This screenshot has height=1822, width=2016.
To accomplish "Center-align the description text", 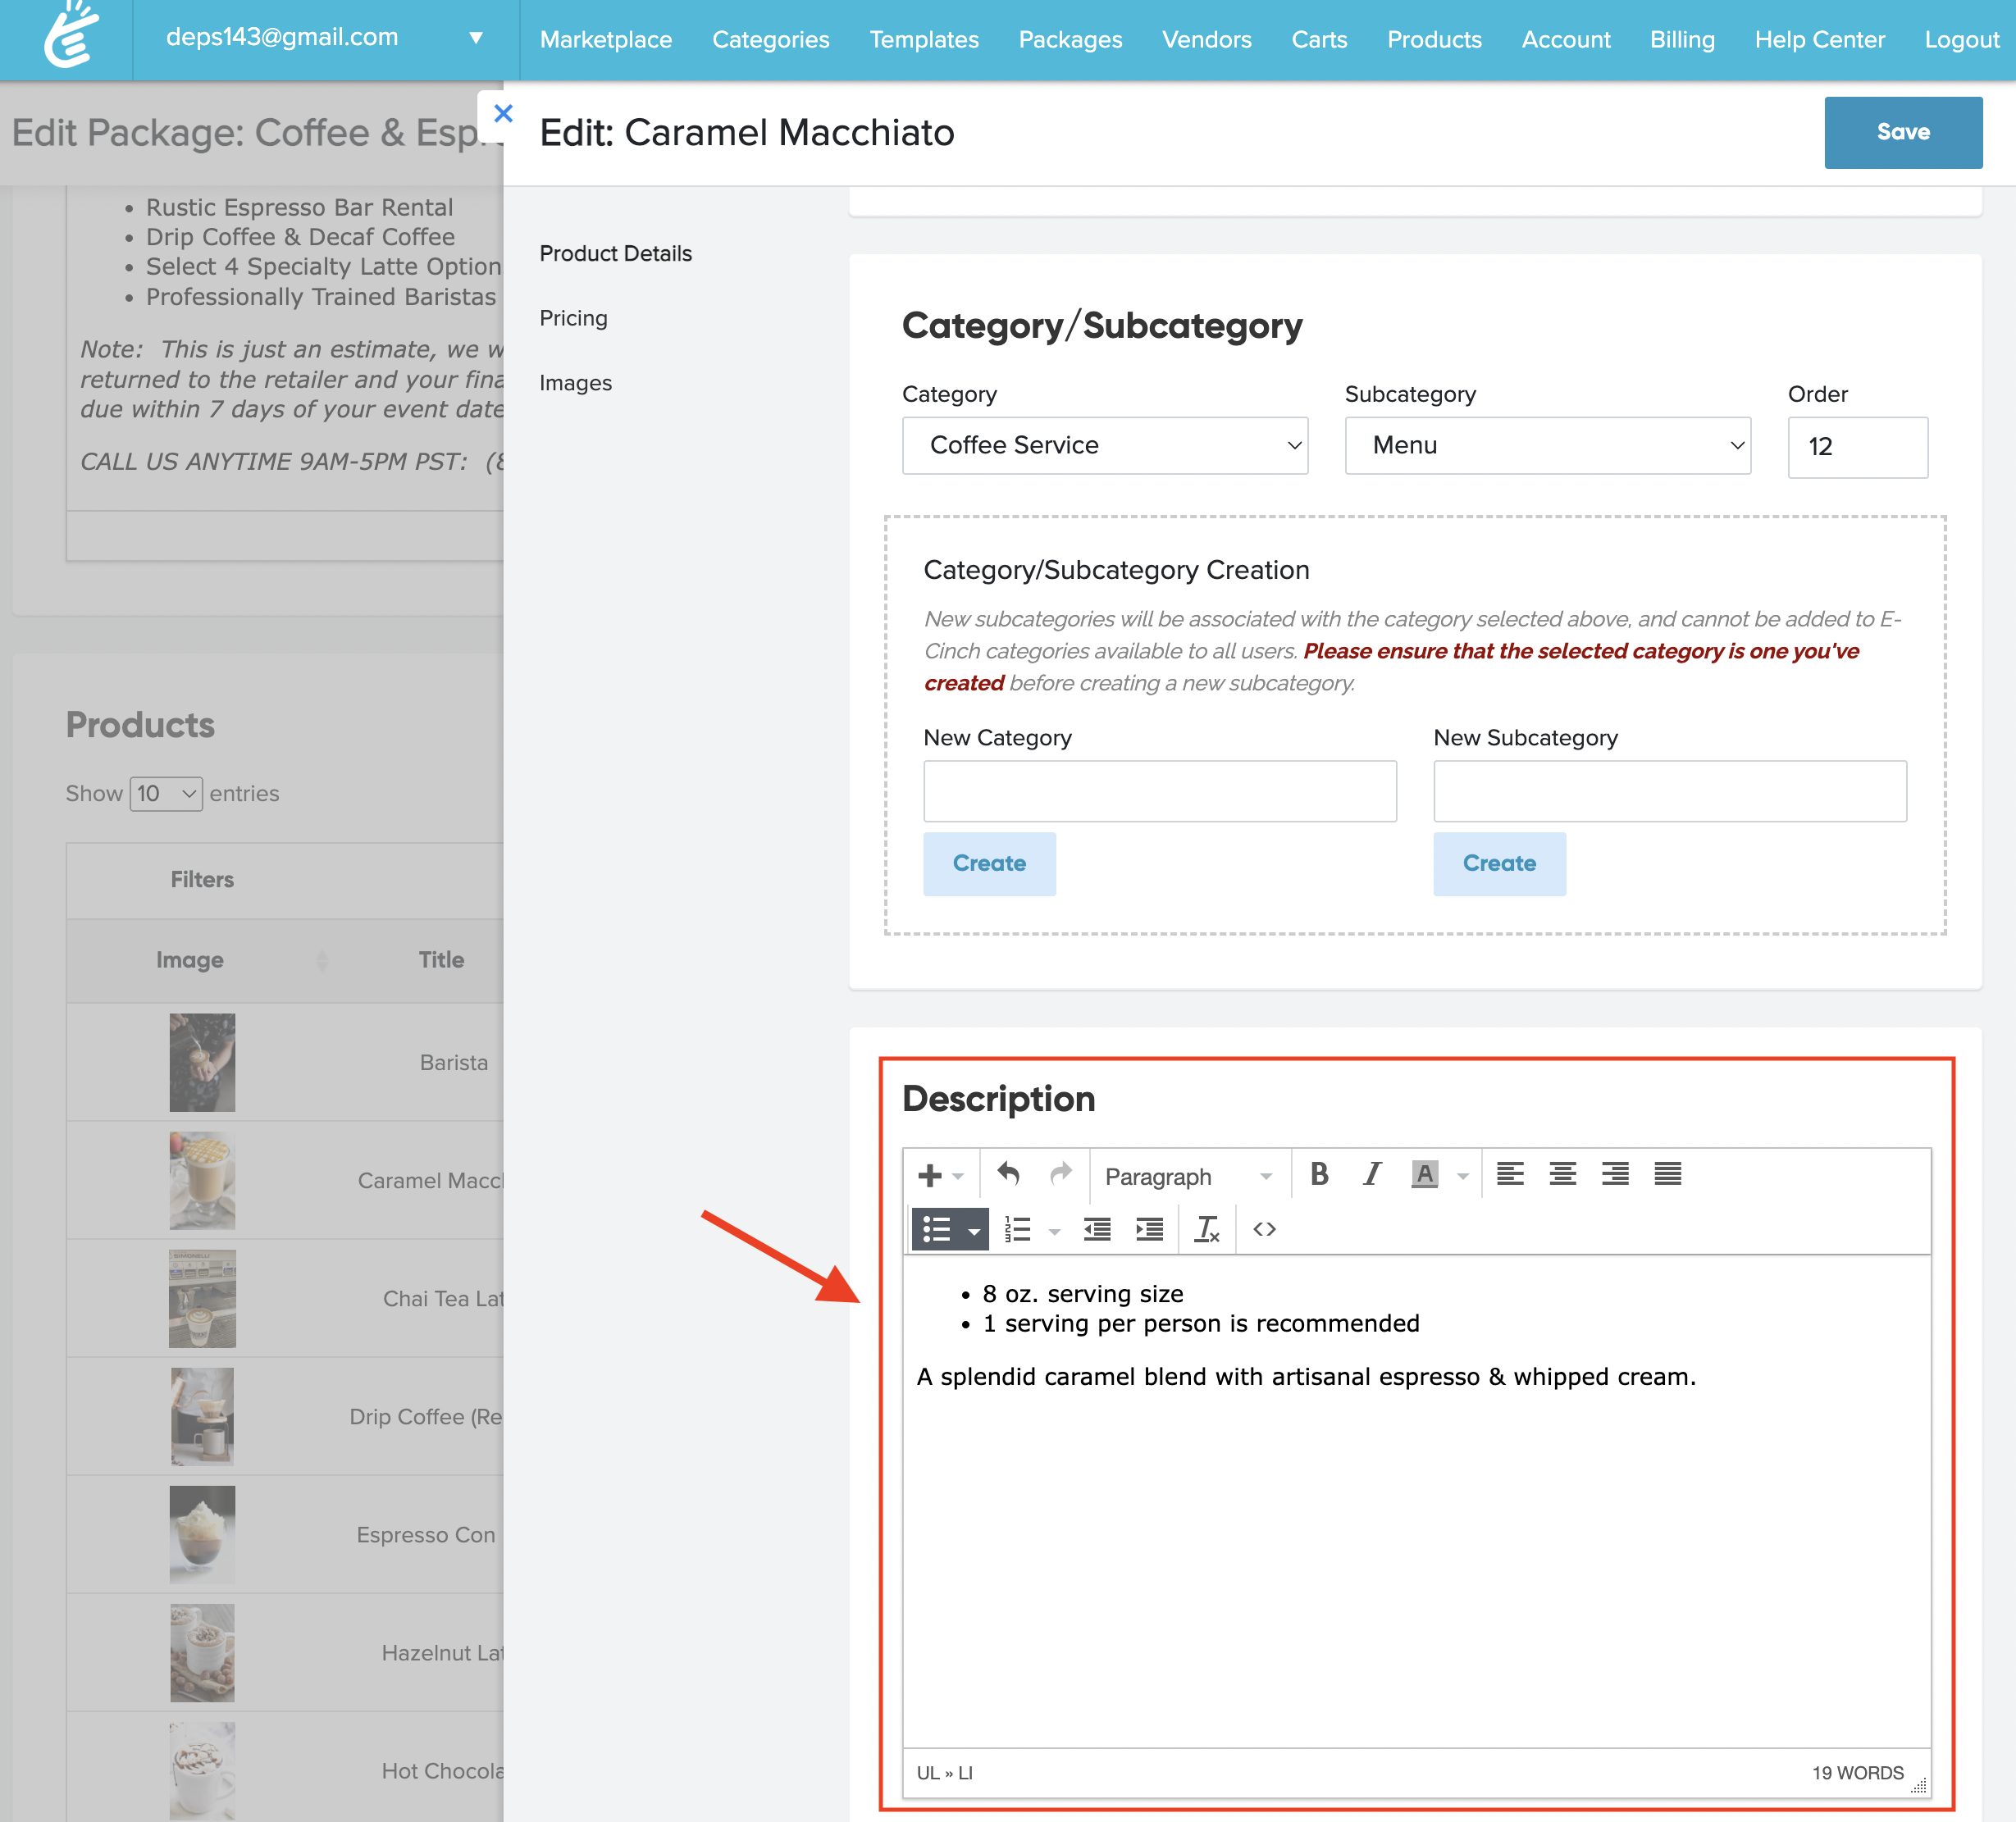I will click(x=1562, y=1175).
